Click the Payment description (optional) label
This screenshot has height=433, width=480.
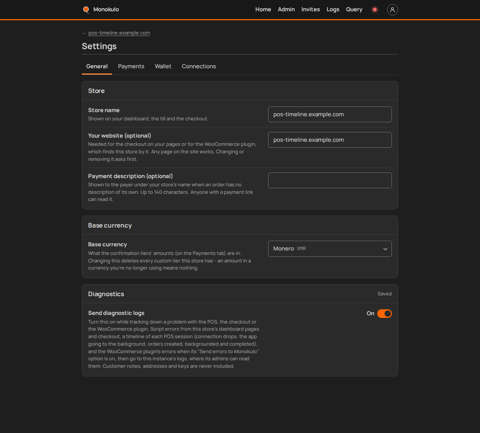coord(130,176)
